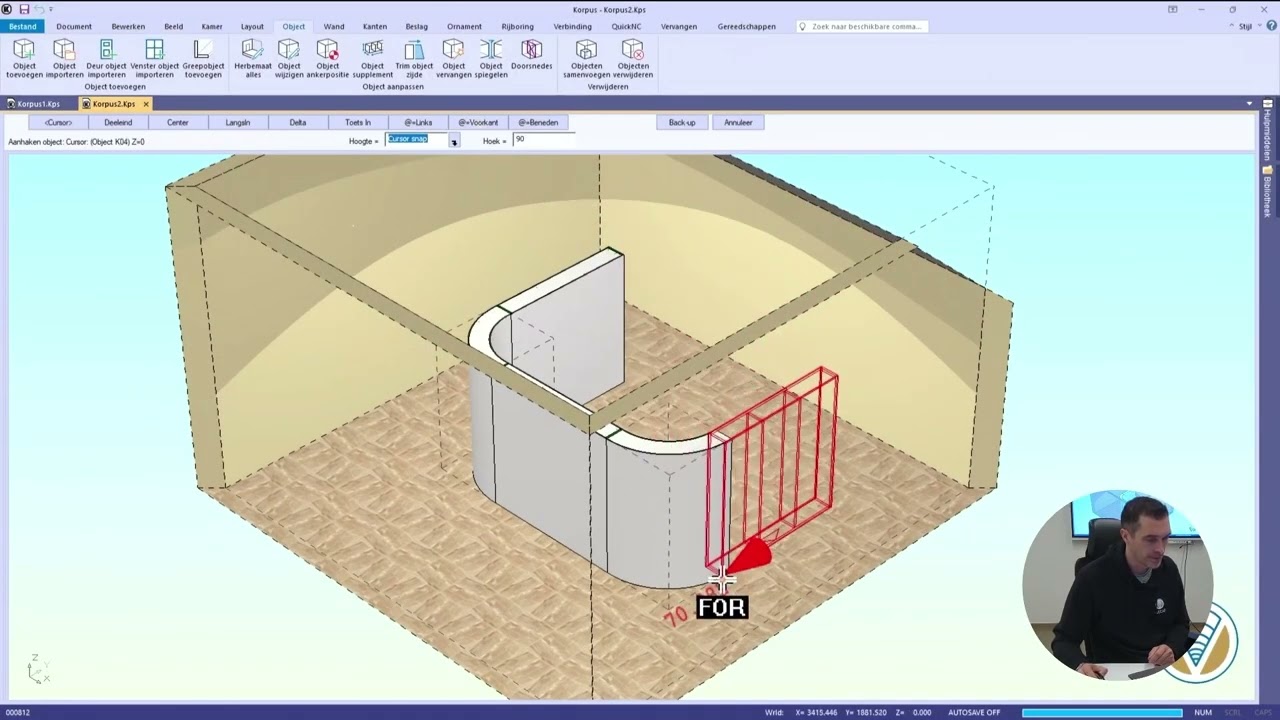Image resolution: width=1280 pixels, height=720 pixels.
Task: Open the Beslag ribbon tab
Action: tap(416, 26)
